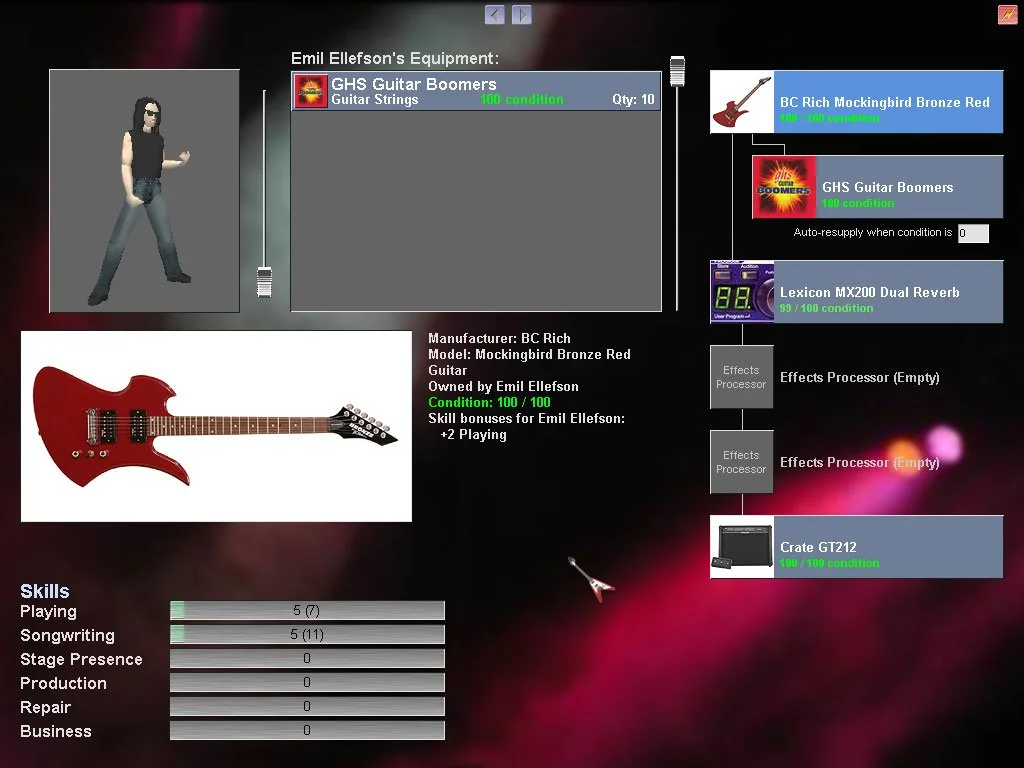
Task: Click the Playing skill bar
Action: [x=307, y=611]
